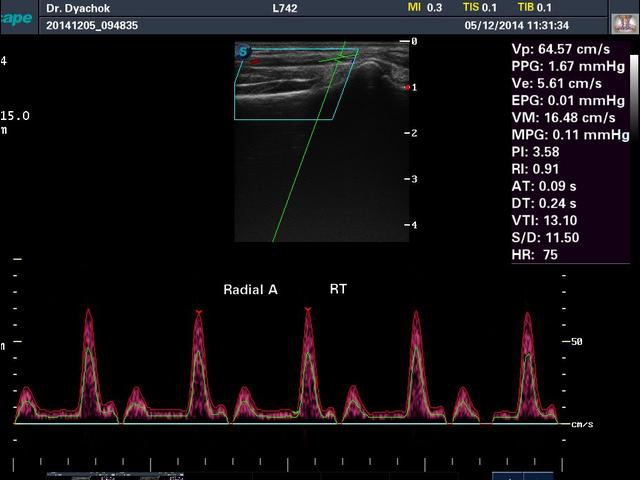
Task: Select the 'RT' annotation text
Action: coord(338,289)
